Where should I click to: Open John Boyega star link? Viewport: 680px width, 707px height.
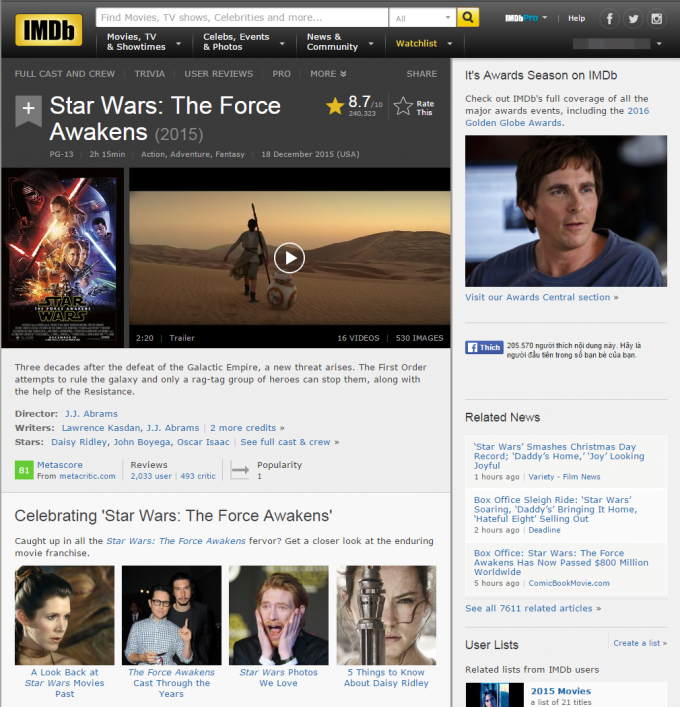[142, 442]
